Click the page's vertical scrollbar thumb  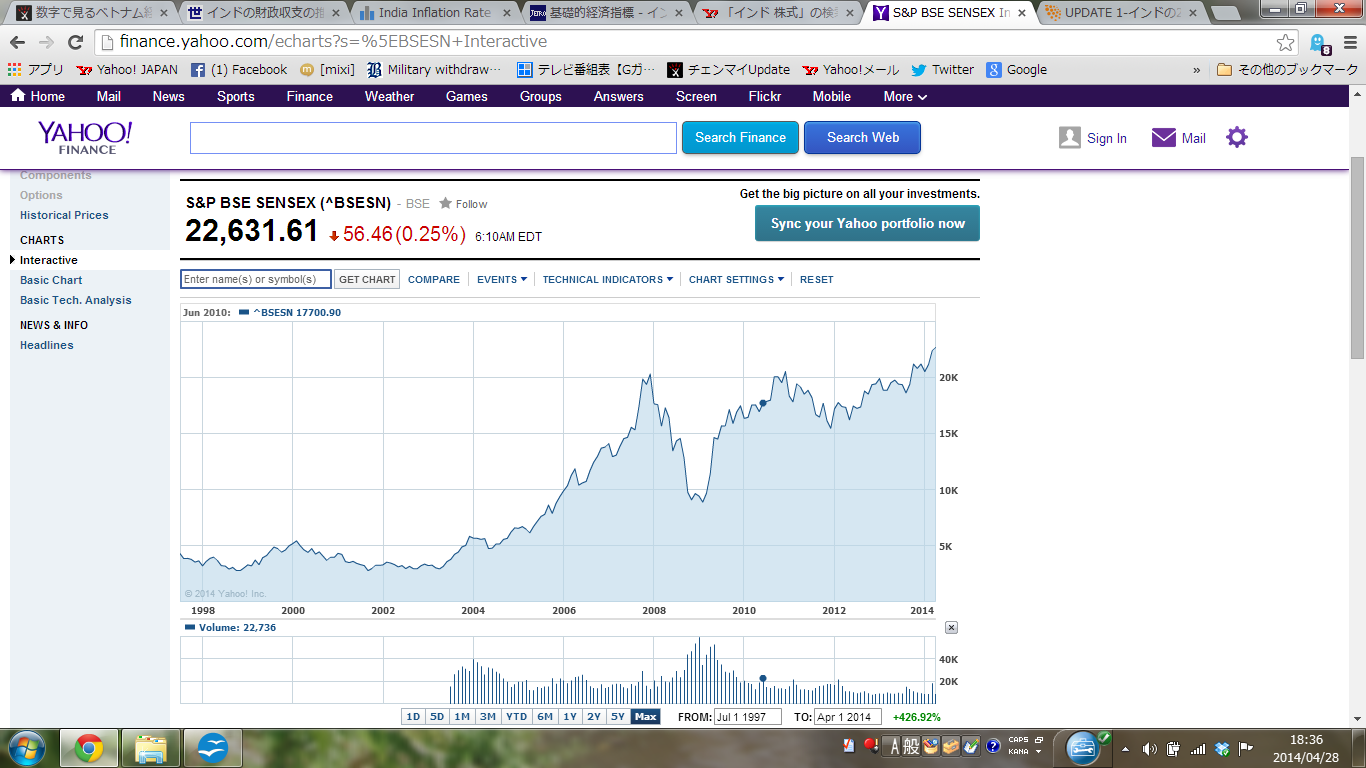(1357, 258)
